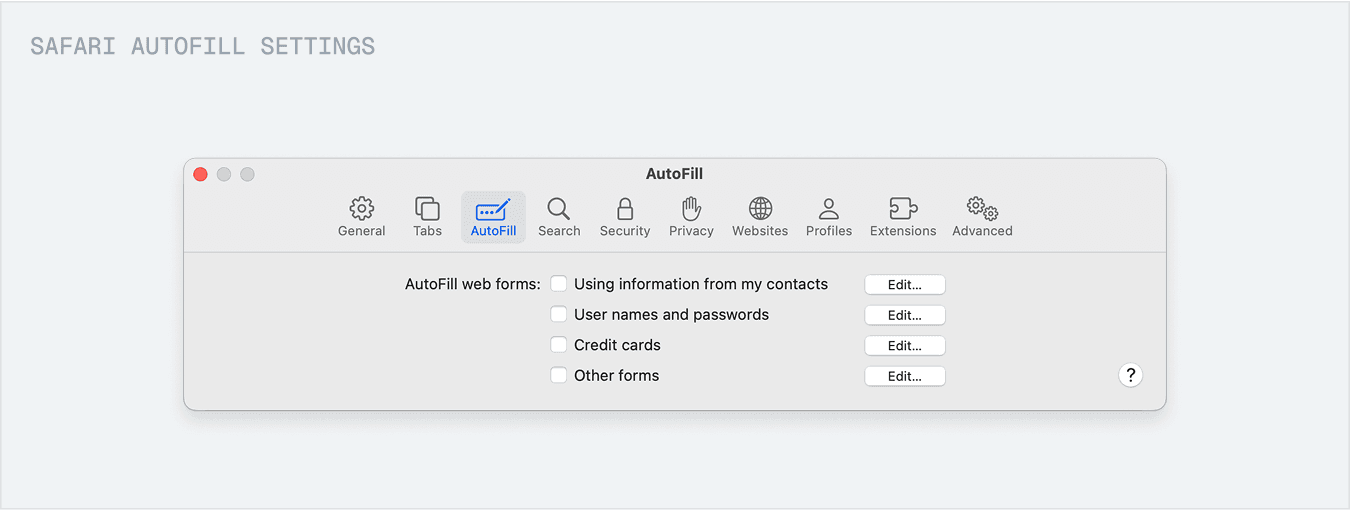Close the AutoFill window with red button
The image size is (1350, 510).
coord(200,174)
